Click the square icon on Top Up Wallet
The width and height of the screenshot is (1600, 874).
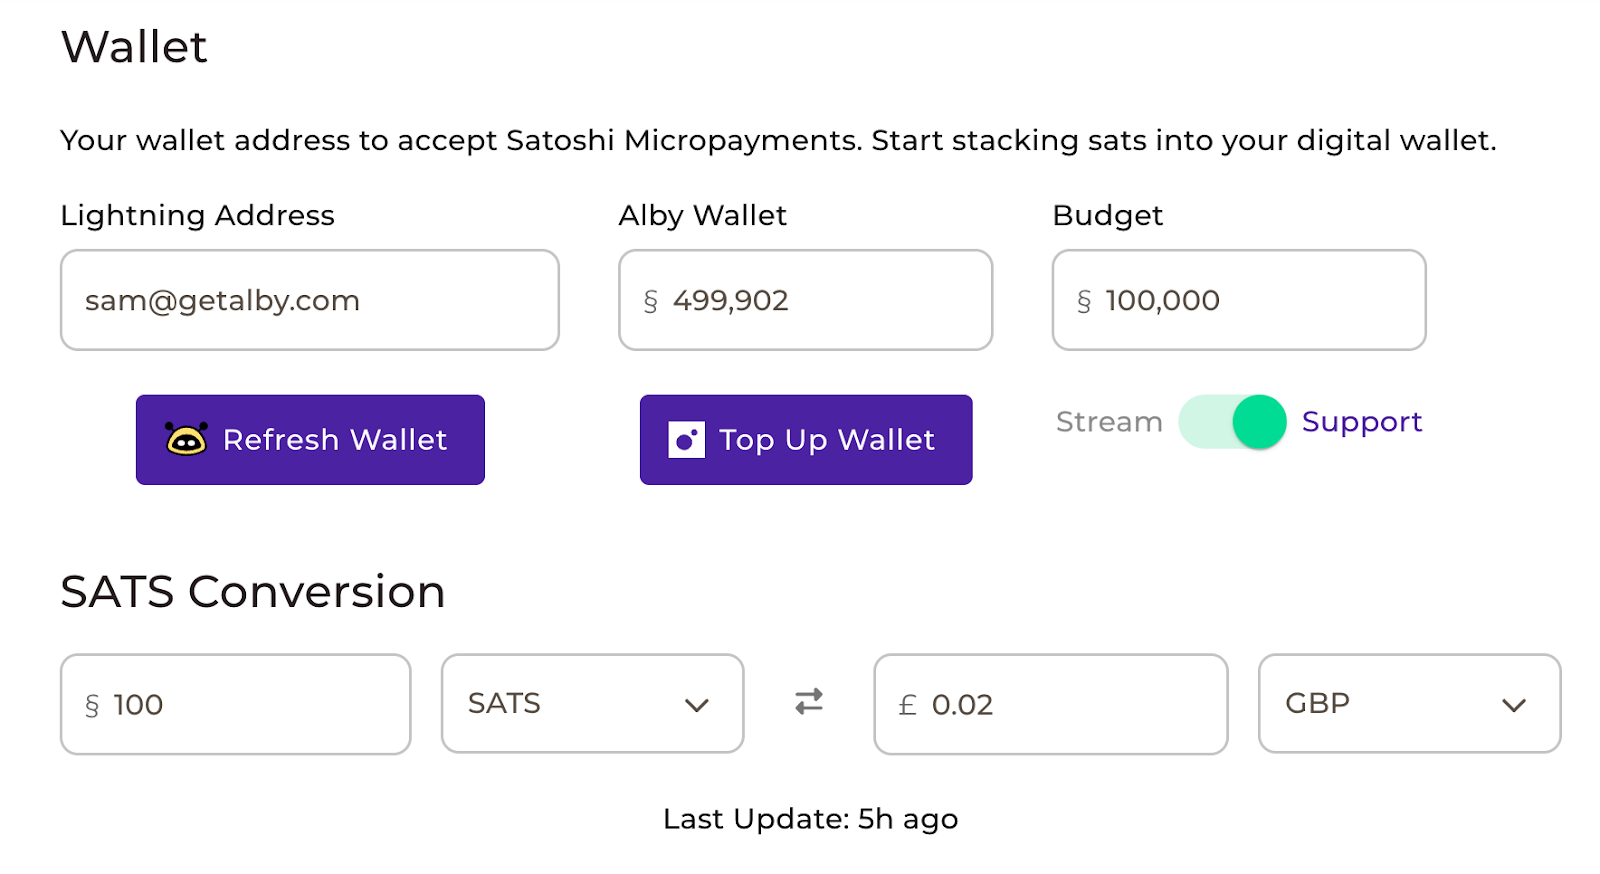pyautogui.click(x=686, y=439)
